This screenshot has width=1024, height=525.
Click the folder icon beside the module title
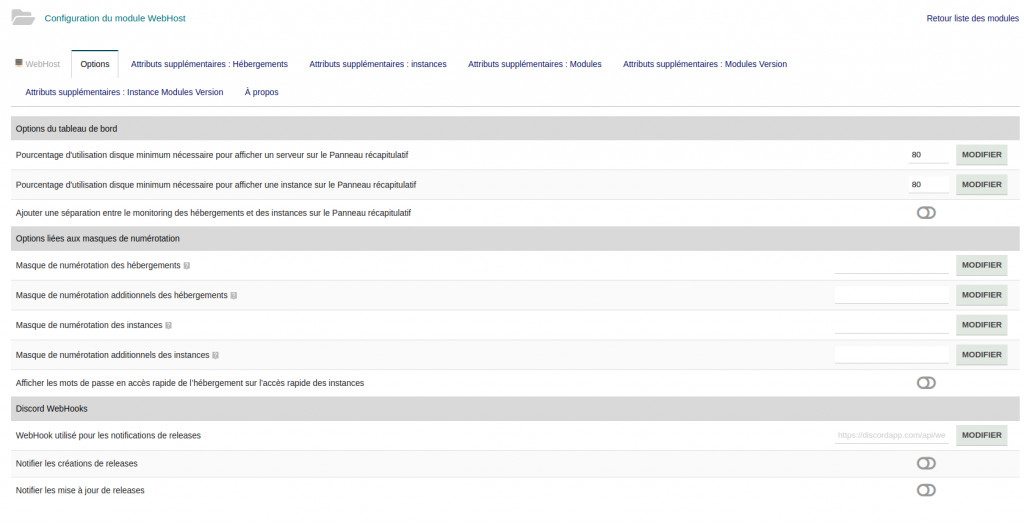pos(23,18)
